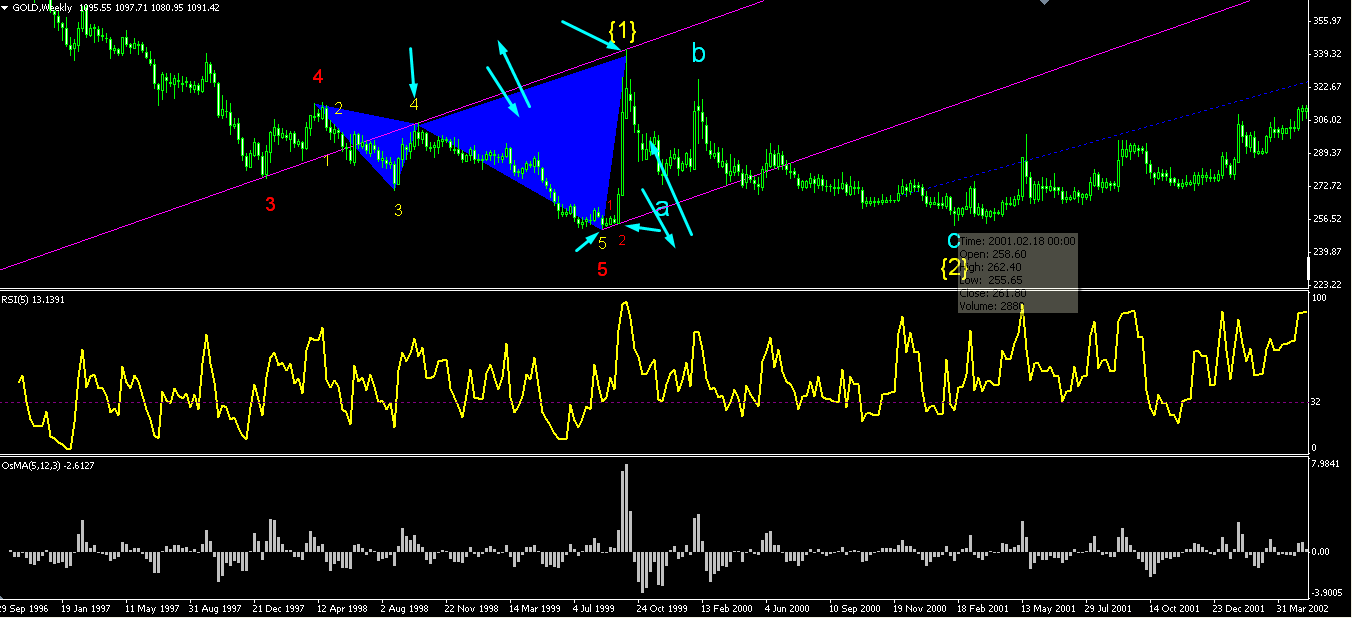Click the 223.22 price axis value
Screen dimensions: 1352x618
coord(1326,285)
